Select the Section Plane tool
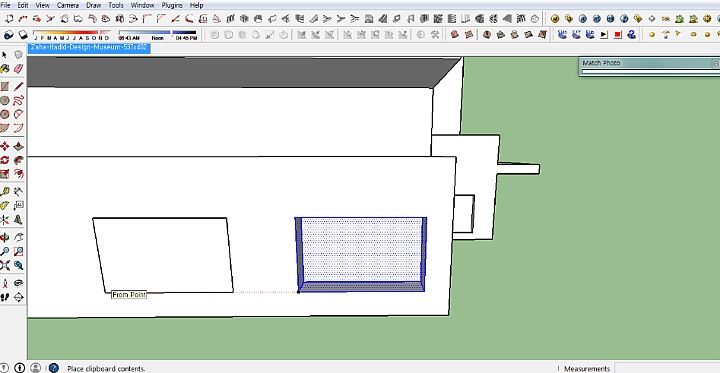The height and width of the screenshot is (373, 720). [x=18, y=297]
